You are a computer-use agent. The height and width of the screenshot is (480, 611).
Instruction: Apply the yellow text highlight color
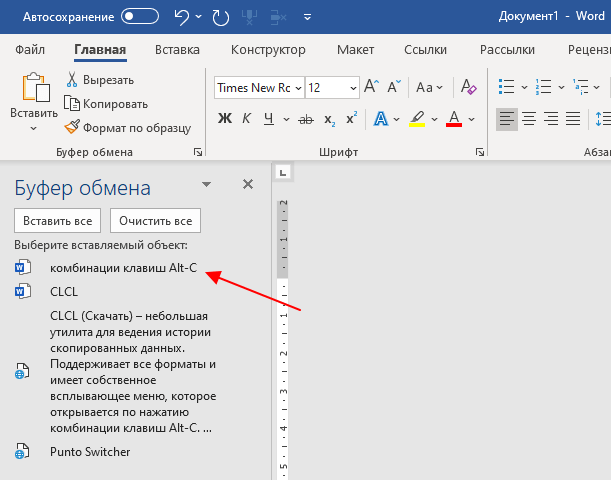click(417, 118)
